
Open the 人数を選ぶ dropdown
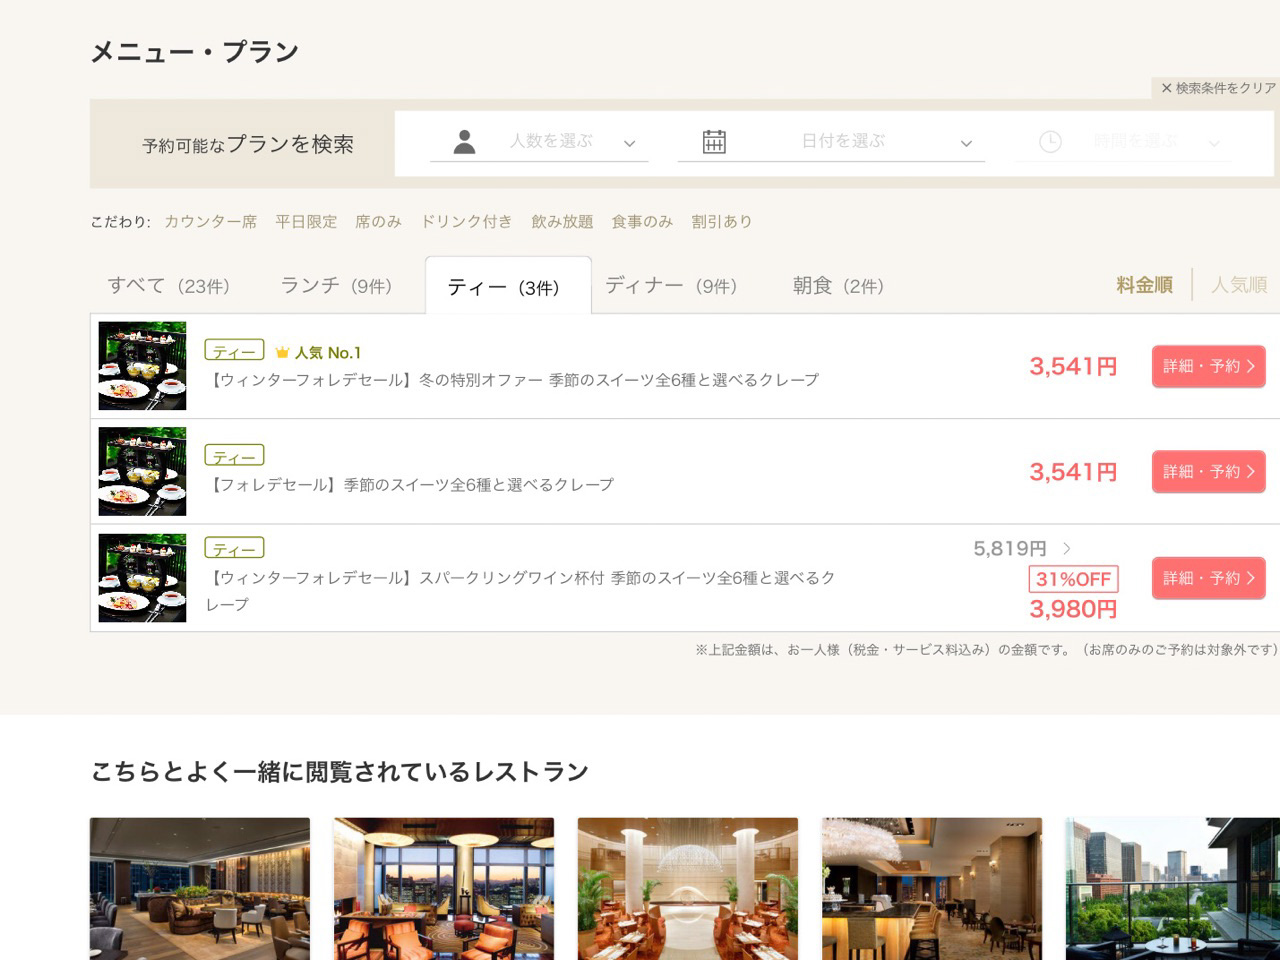coord(539,141)
